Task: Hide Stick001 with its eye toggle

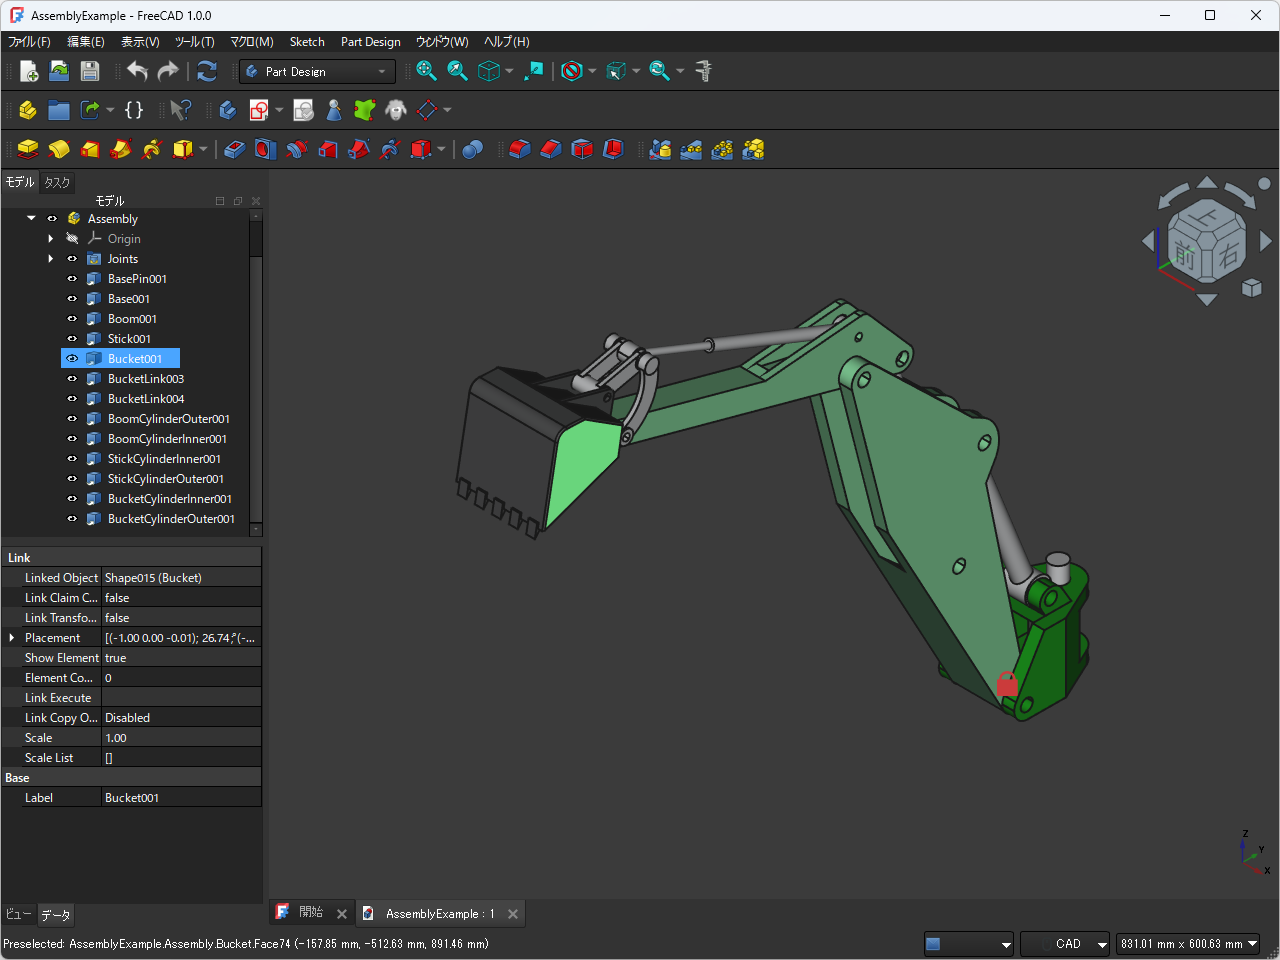Action: [71, 338]
